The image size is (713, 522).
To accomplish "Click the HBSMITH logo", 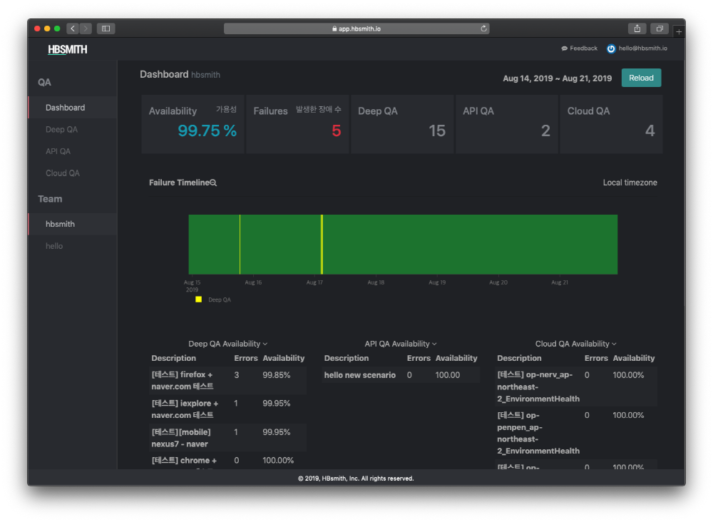I will coord(67,49).
